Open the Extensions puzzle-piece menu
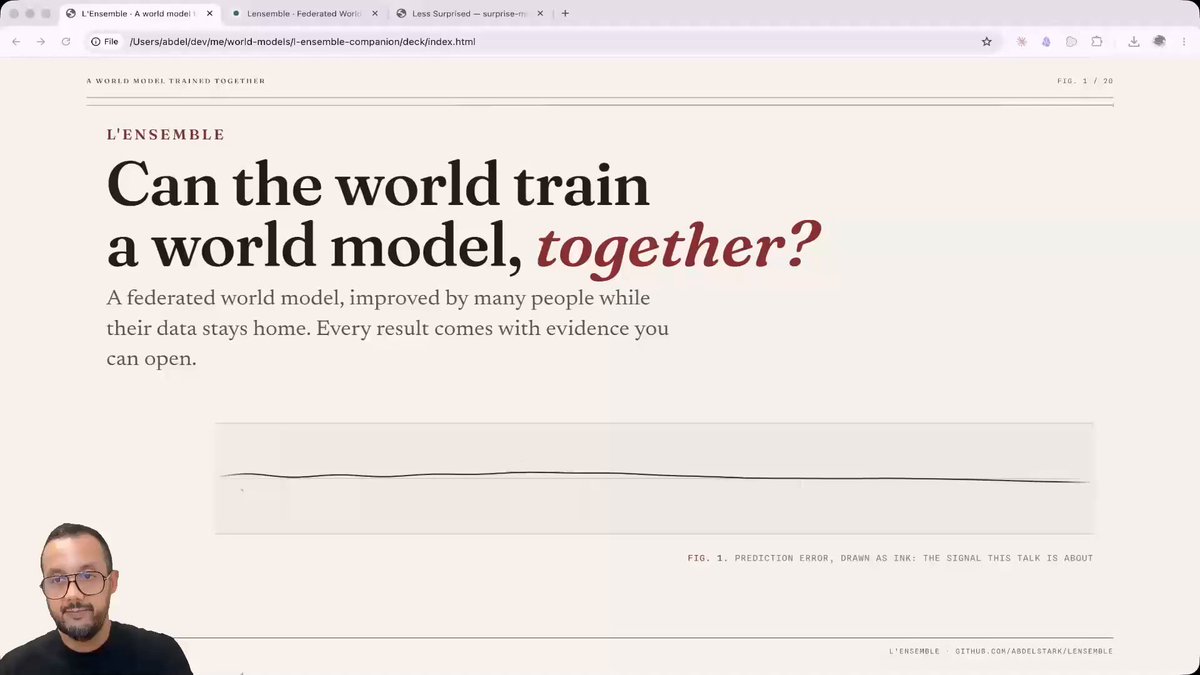 [x=1097, y=42]
